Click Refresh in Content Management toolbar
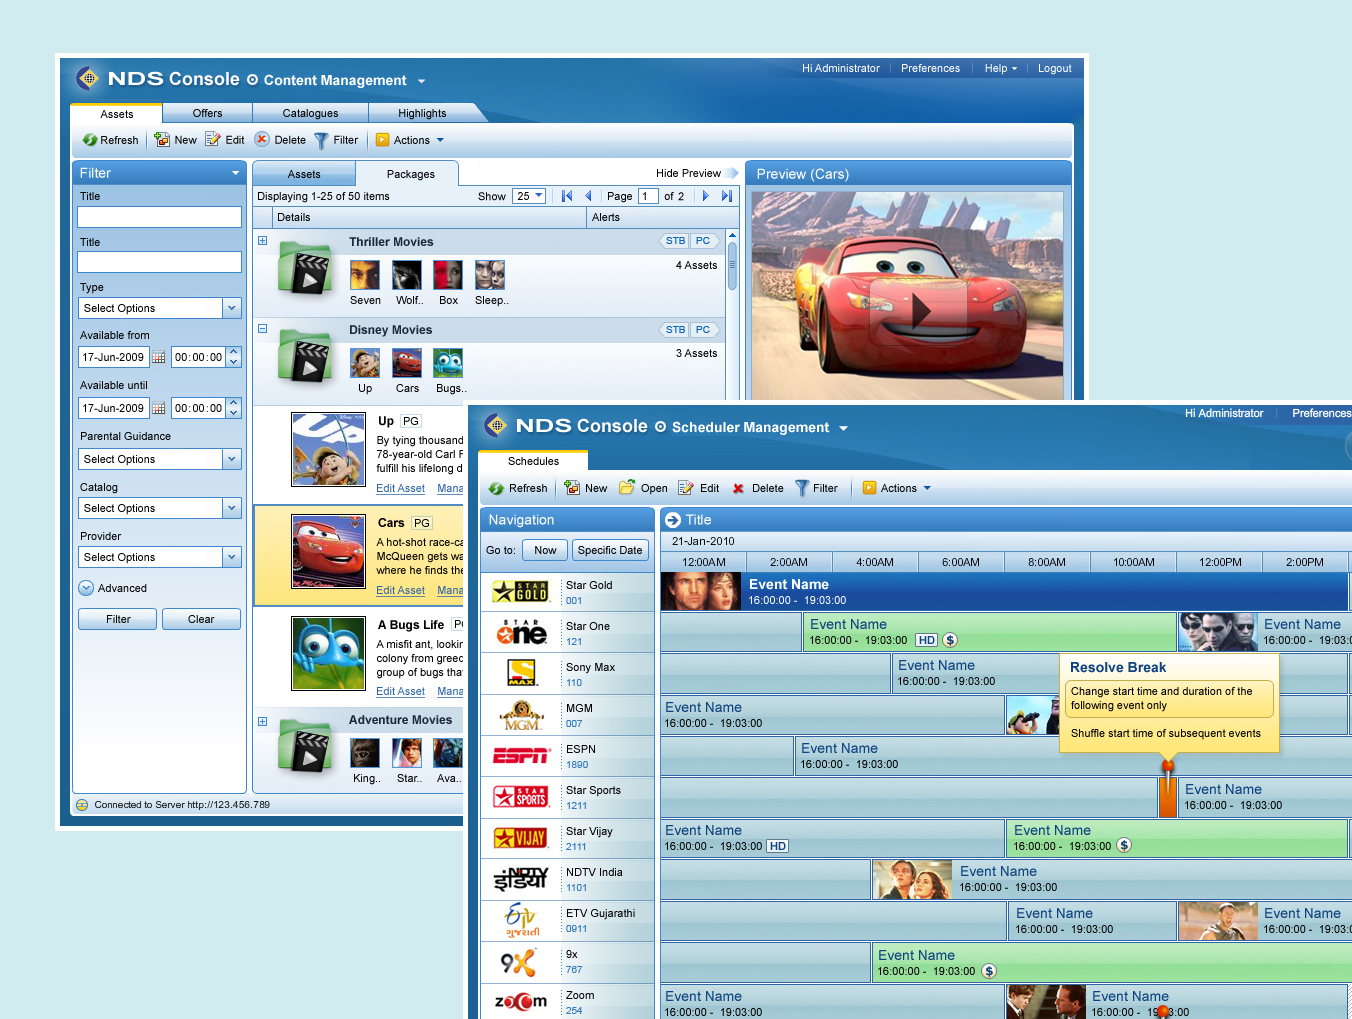This screenshot has width=1352, height=1019. coord(111,140)
